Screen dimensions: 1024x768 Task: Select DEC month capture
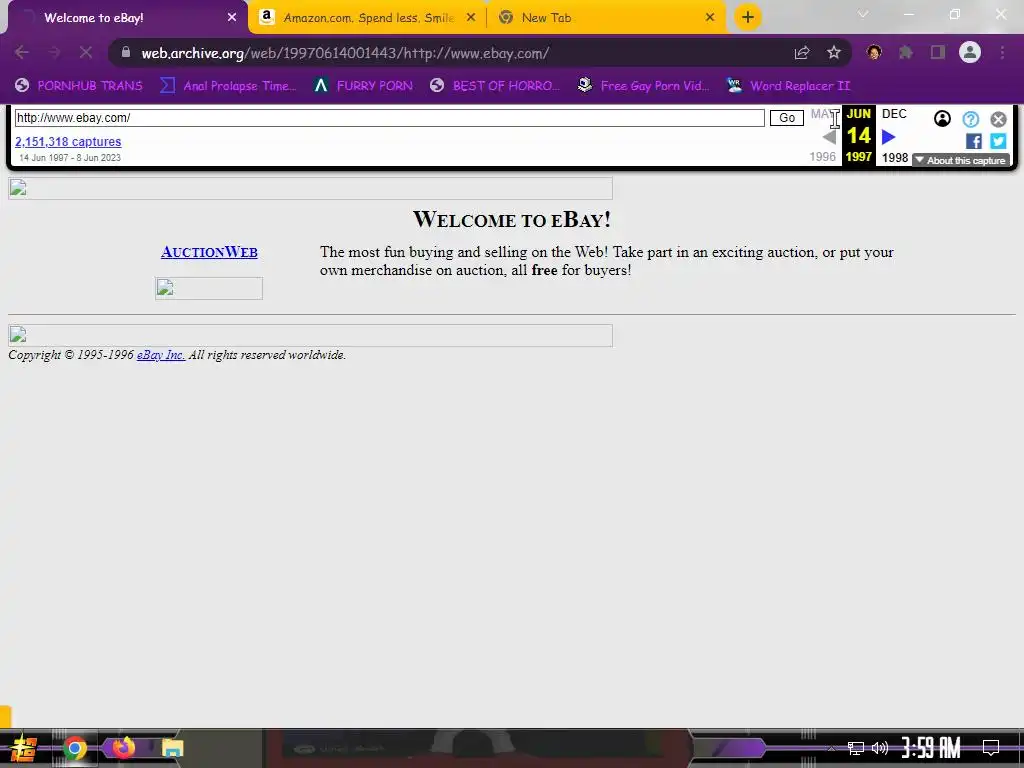pos(894,114)
